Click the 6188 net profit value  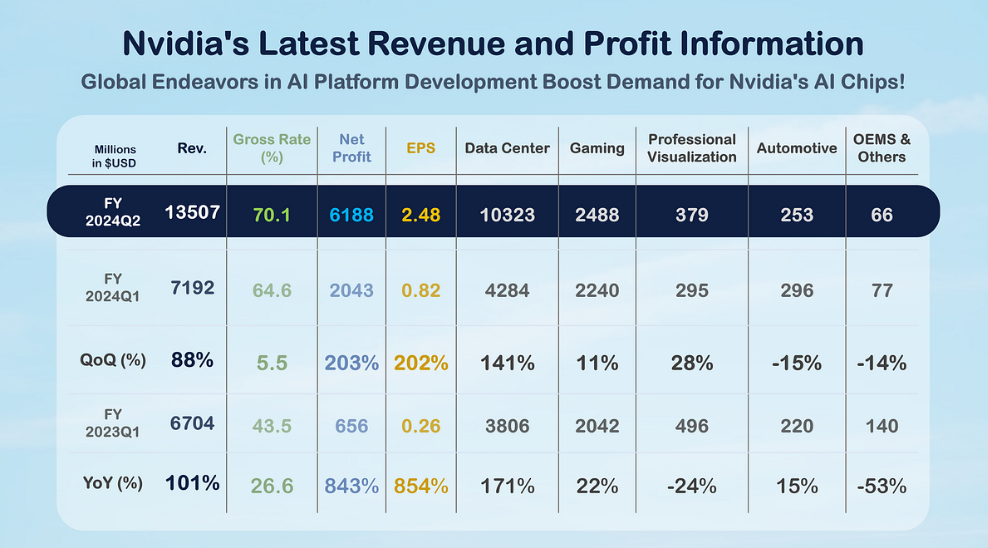pyautogui.click(x=351, y=215)
